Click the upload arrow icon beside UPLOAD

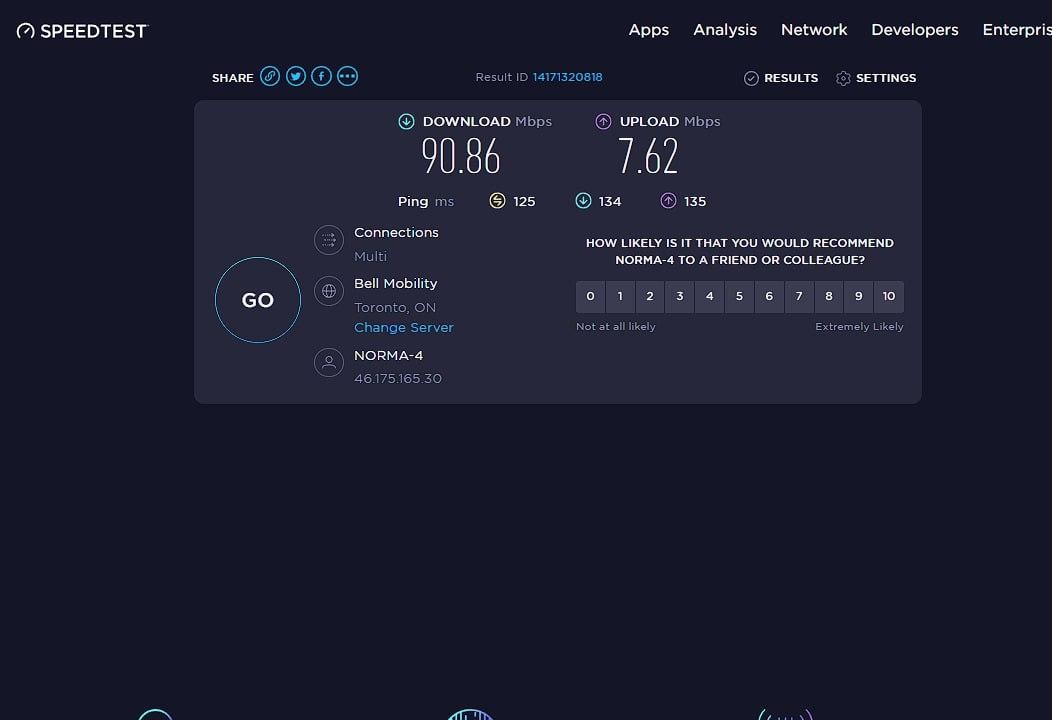(x=603, y=121)
